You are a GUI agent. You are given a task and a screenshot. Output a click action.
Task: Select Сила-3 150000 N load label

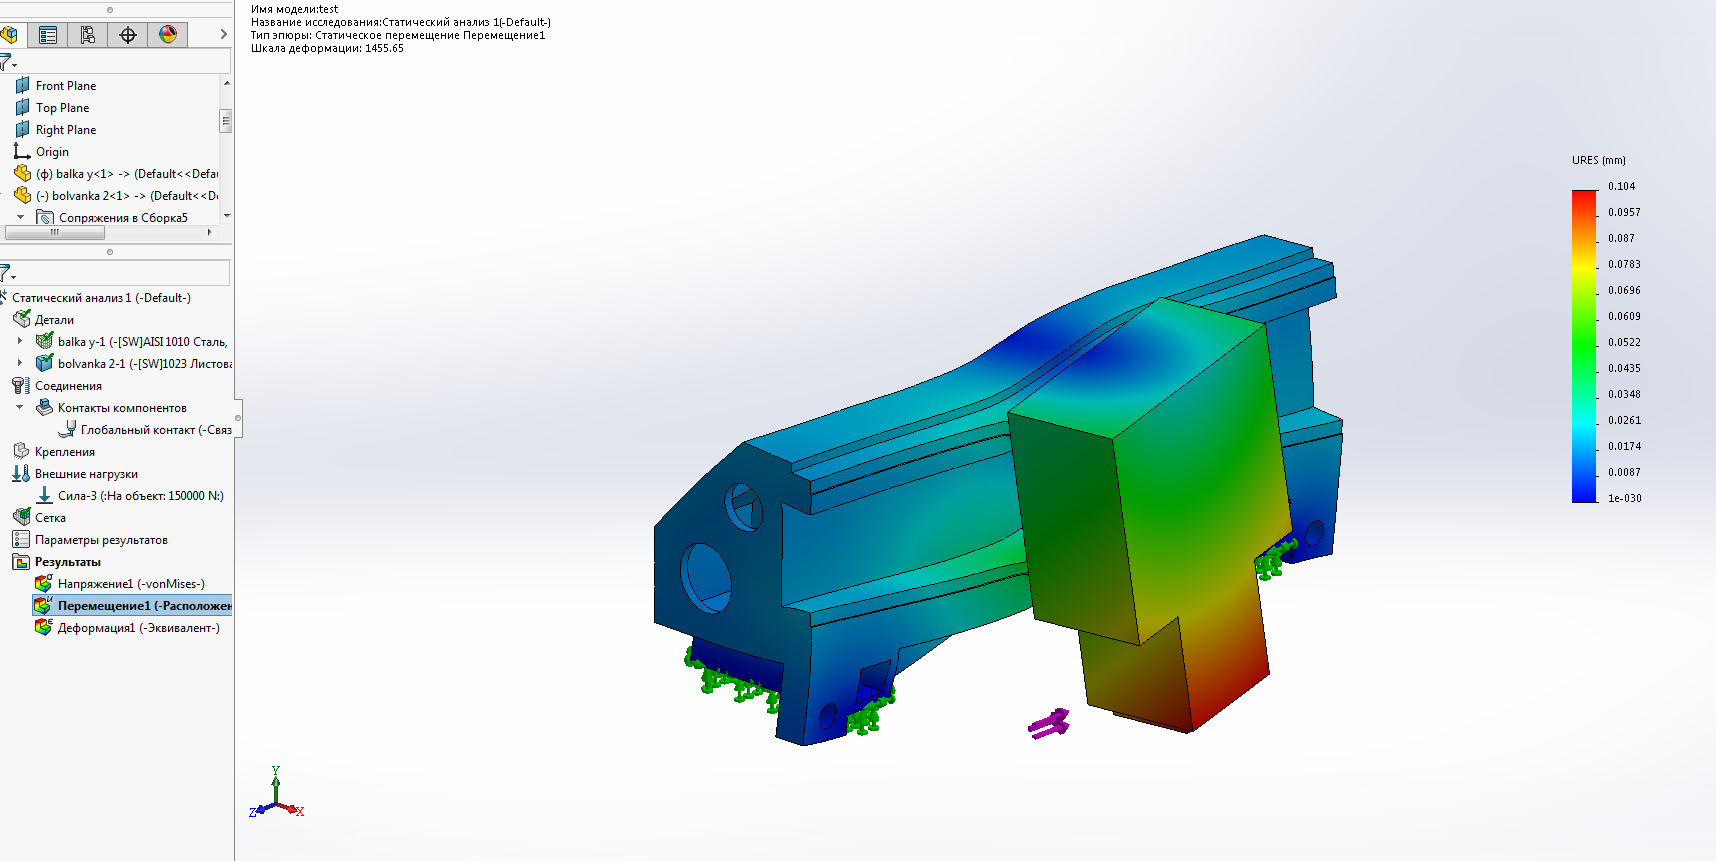[141, 496]
